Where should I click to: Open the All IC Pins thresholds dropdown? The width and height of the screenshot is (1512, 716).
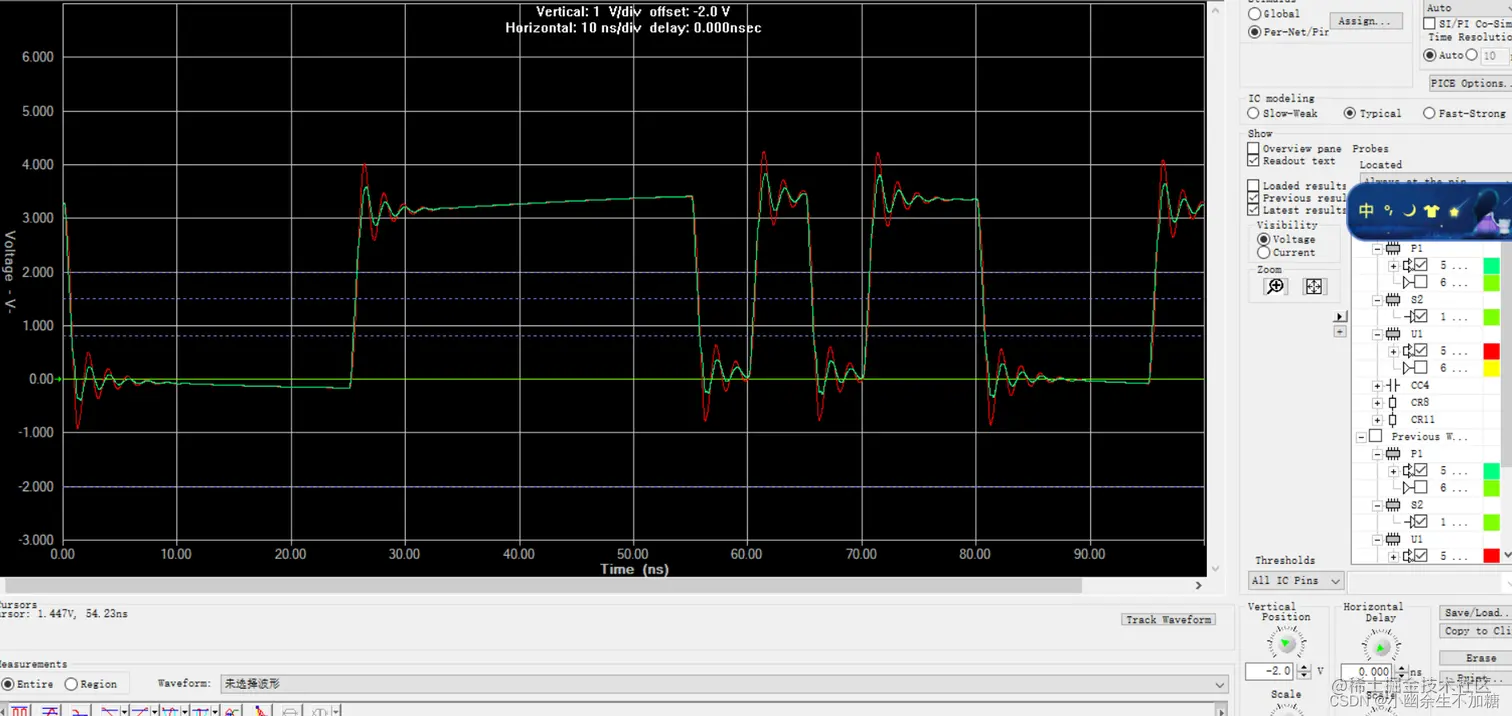click(x=1296, y=581)
